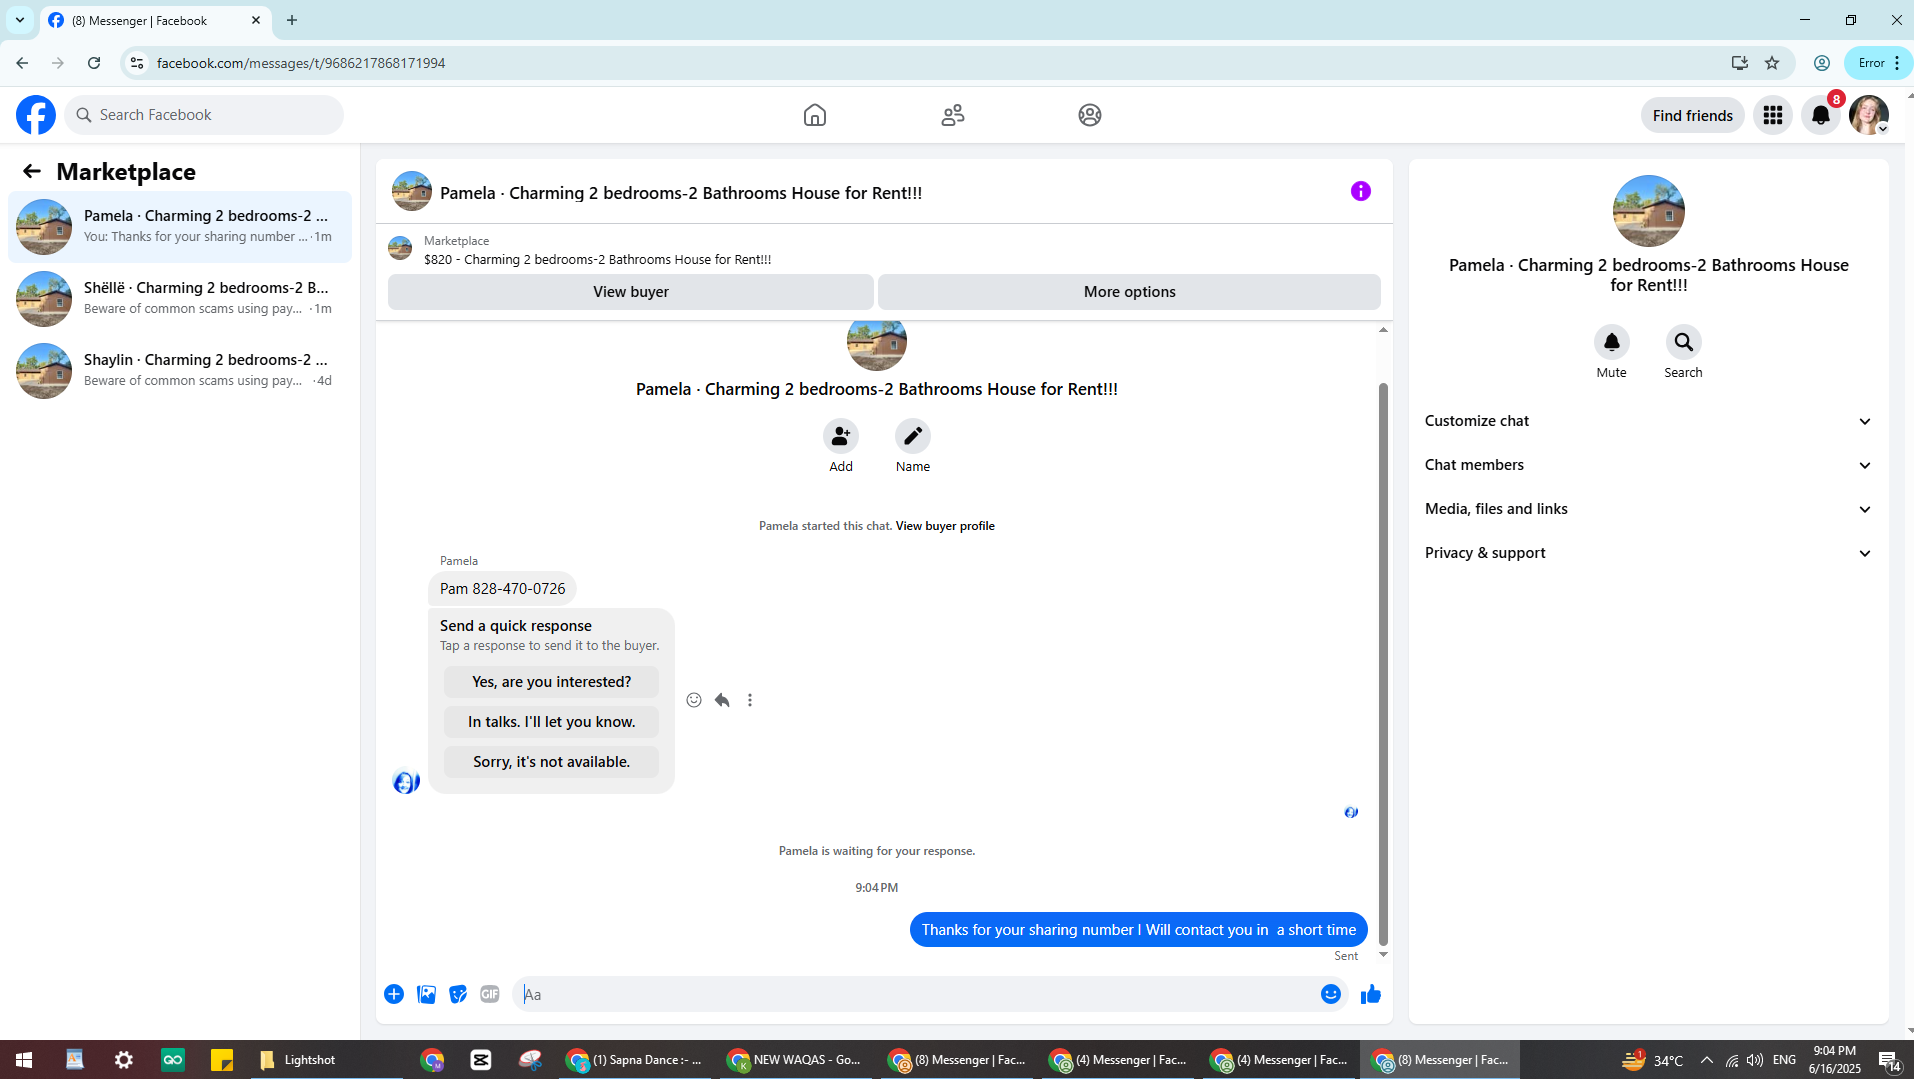Open more actions plus icon
Image resolution: width=1914 pixels, height=1079 pixels.
point(394,994)
